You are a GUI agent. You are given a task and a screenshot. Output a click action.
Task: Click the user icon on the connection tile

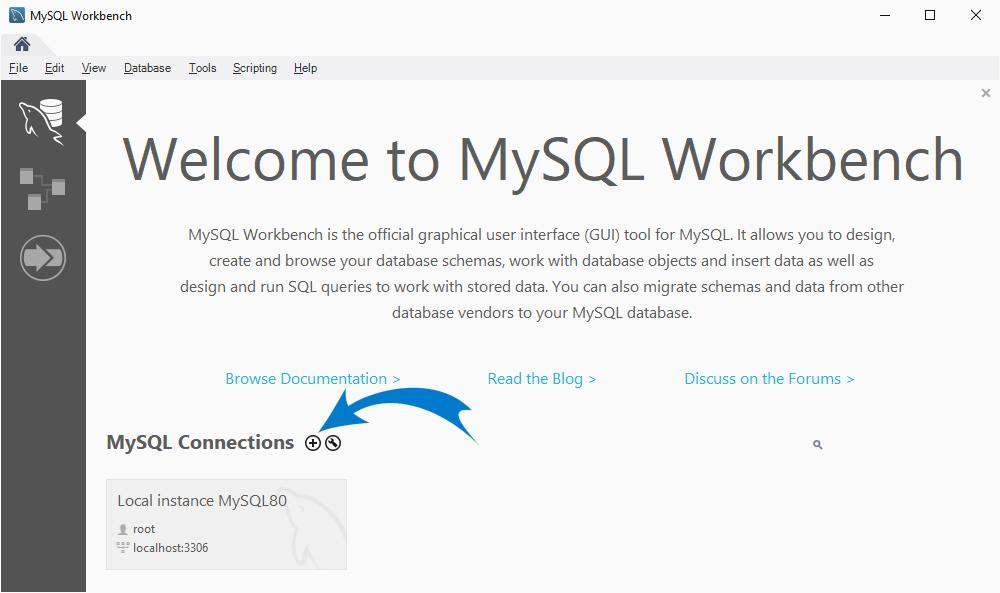[x=124, y=528]
